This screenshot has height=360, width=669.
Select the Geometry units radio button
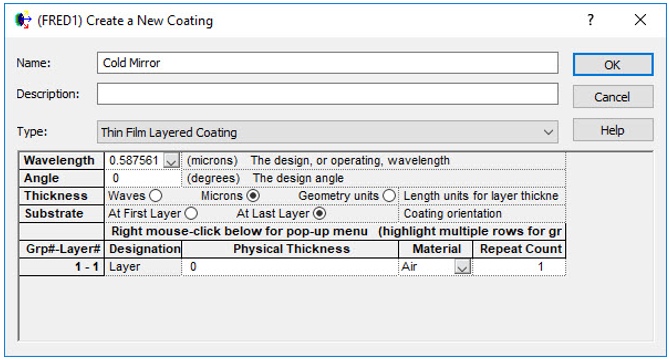point(389,196)
